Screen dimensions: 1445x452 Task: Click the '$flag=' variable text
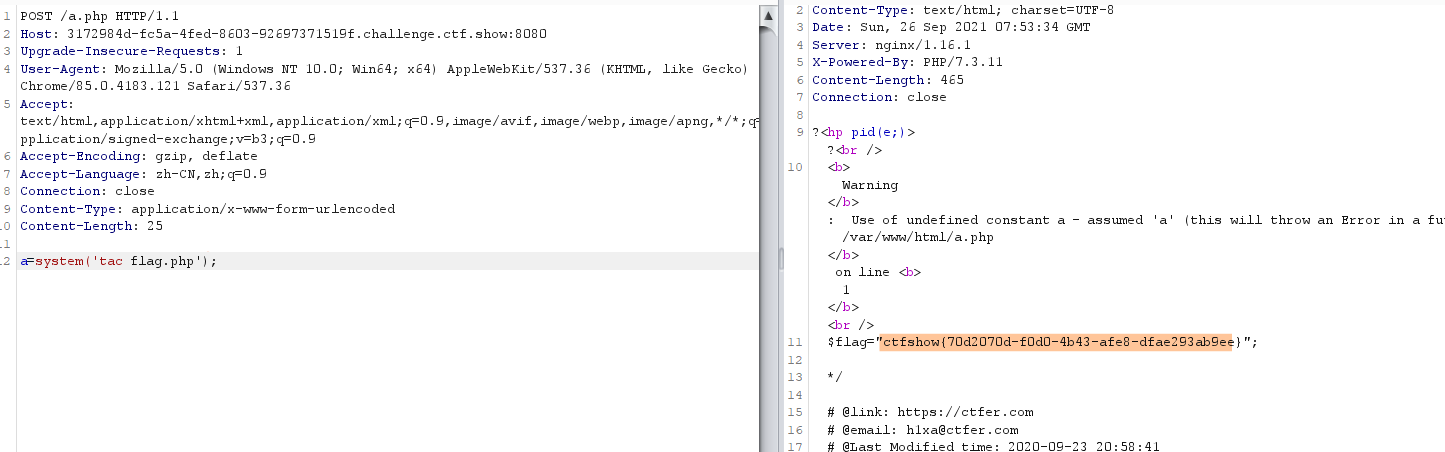click(849, 342)
